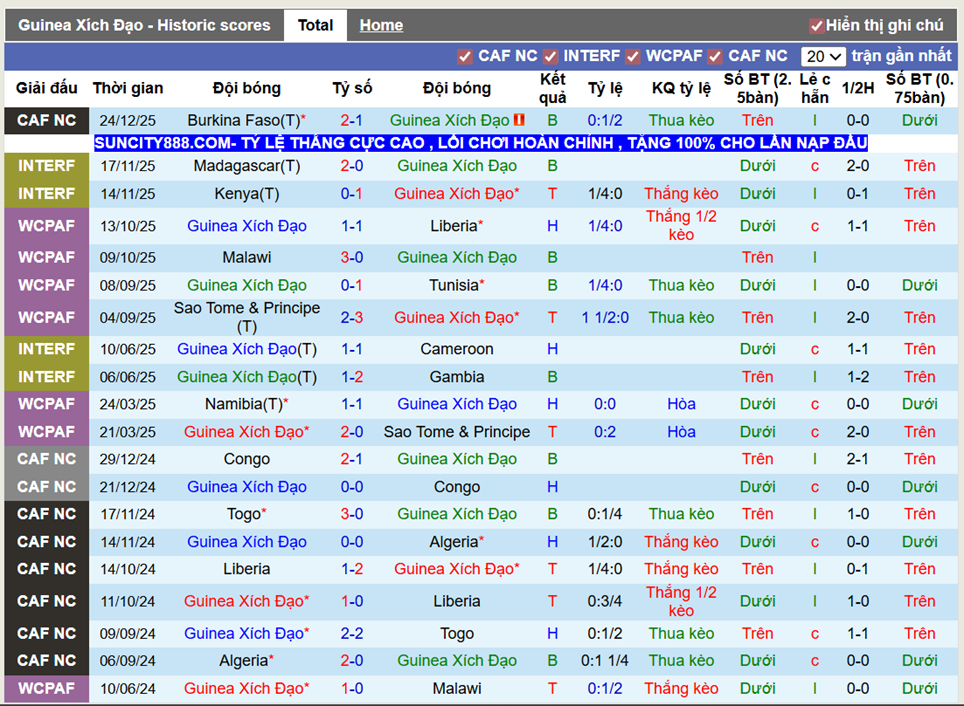964x706 pixels.
Task: Click odds 1 1/2:0 on 04/09/25
Action: (605, 317)
